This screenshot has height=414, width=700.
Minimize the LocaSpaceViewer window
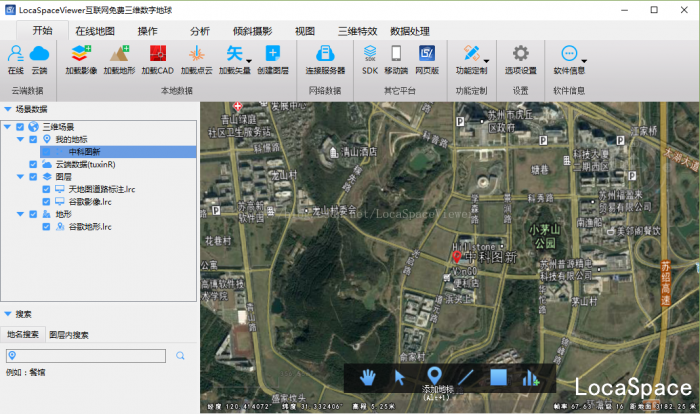pos(625,10)
